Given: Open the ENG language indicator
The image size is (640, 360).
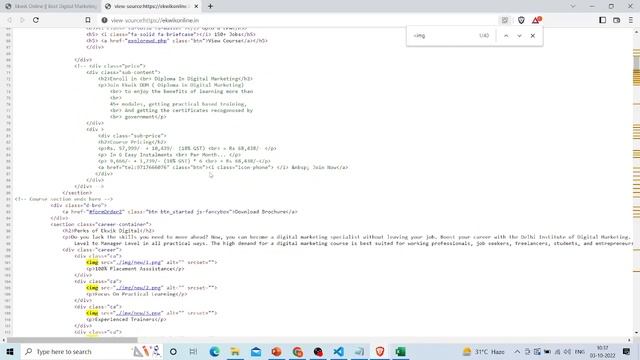Looking at the screenshot, I should (x=580, y=351).
